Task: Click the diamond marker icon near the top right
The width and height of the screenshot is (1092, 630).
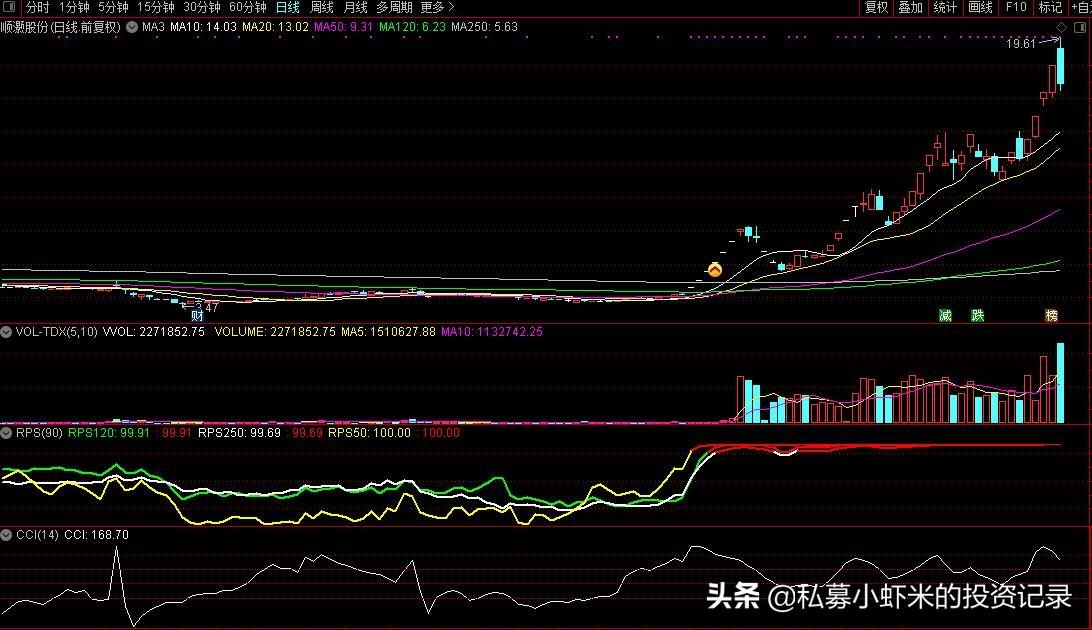Action: tap(1061, 27)
